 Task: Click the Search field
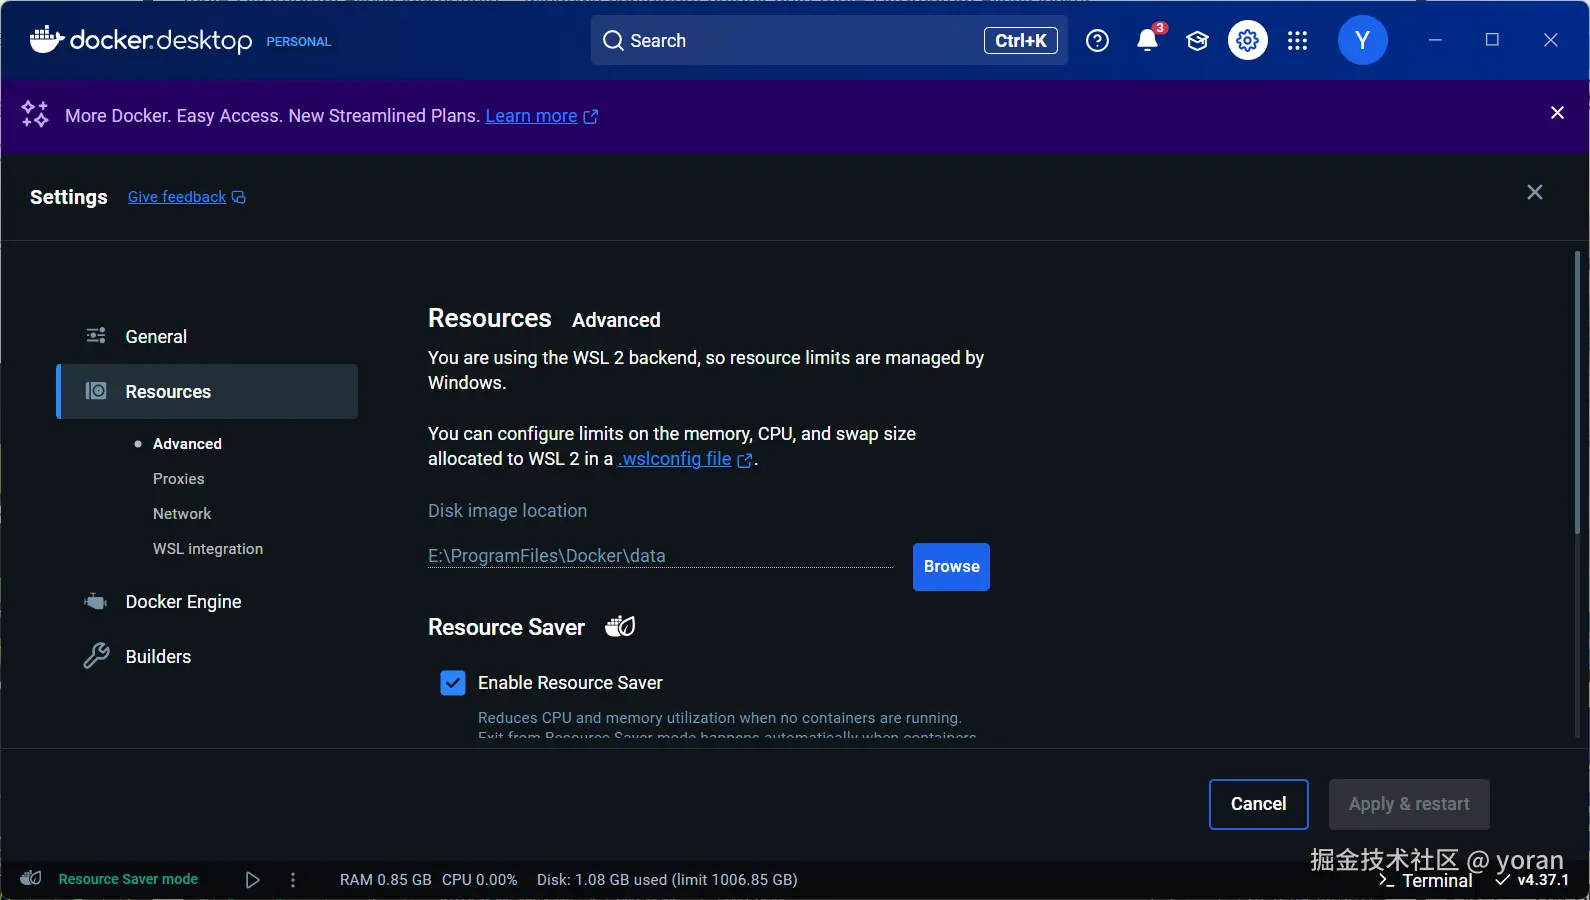(829, 40)
